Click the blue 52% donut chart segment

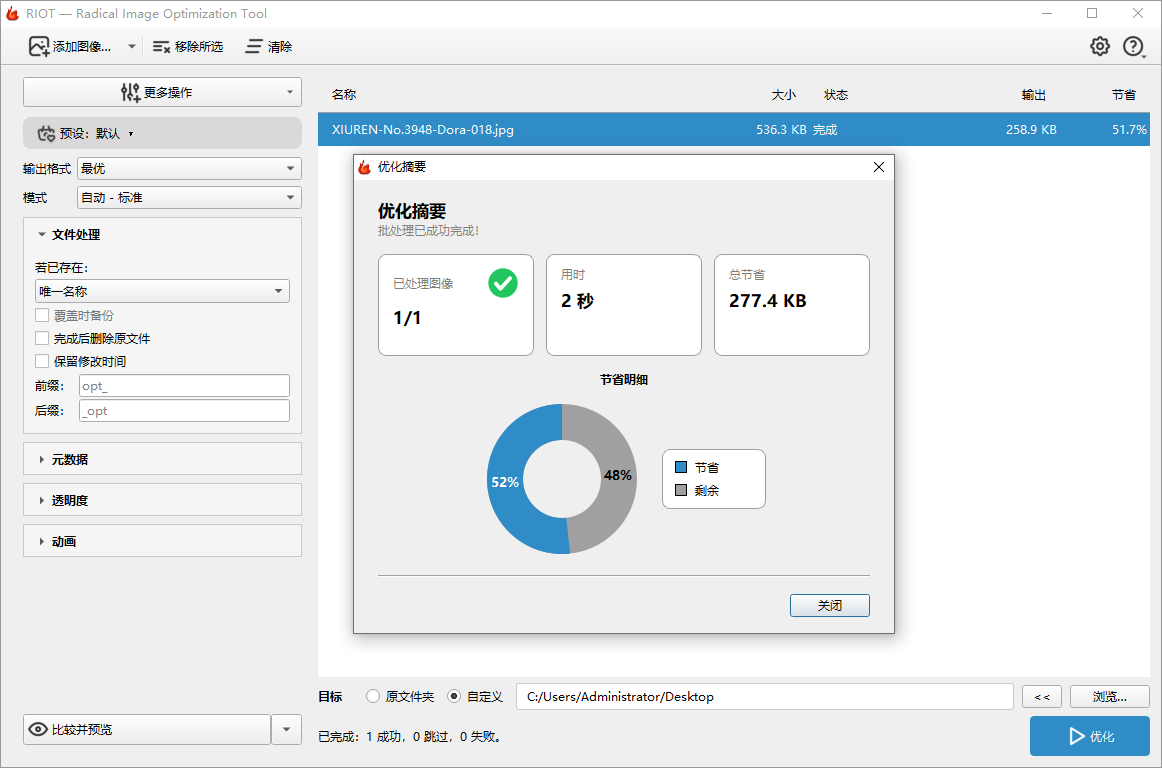[505, 482]
